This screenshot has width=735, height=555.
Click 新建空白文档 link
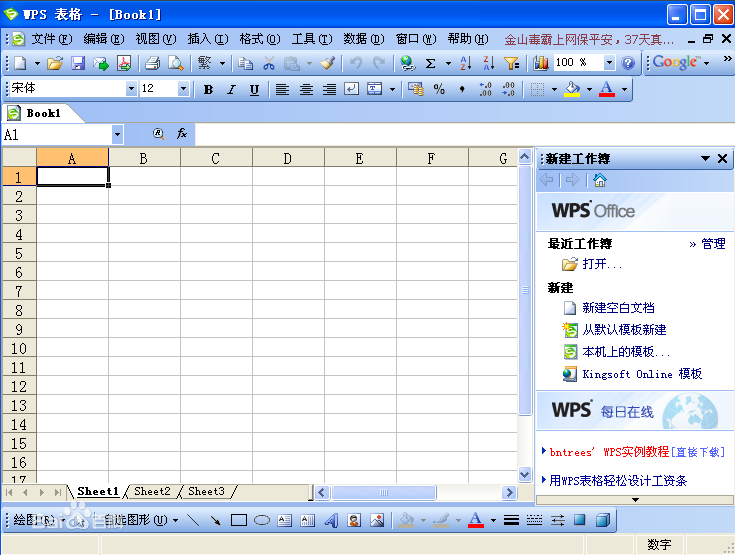[x=618, y=308]
